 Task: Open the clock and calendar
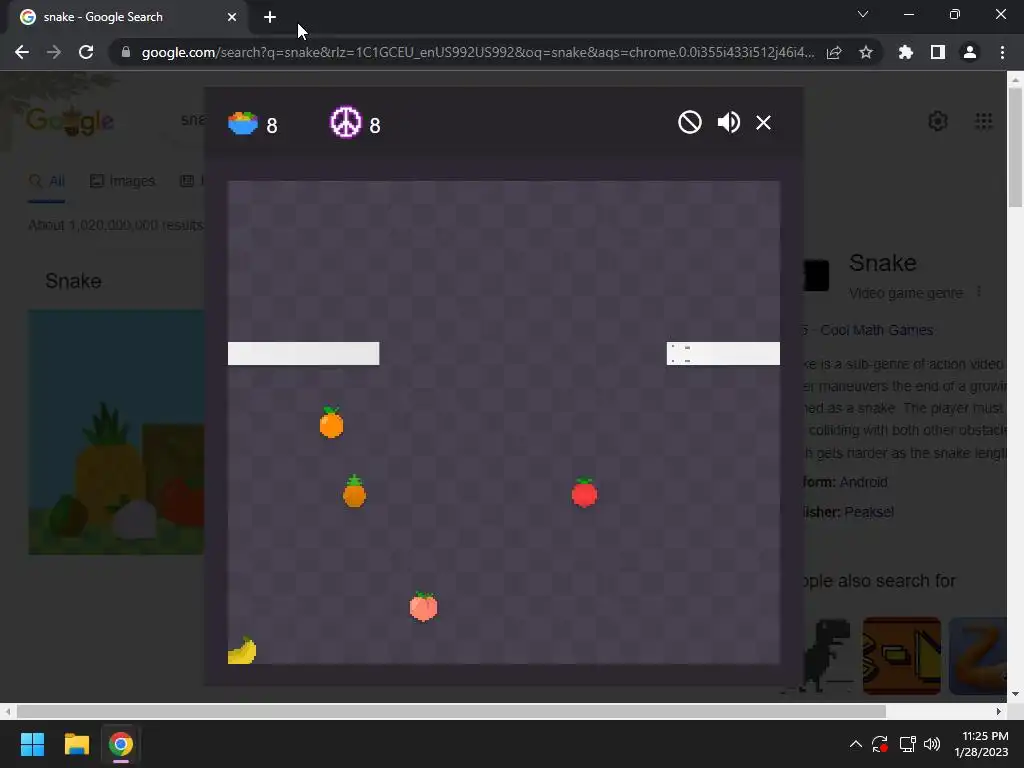(982, 744)
